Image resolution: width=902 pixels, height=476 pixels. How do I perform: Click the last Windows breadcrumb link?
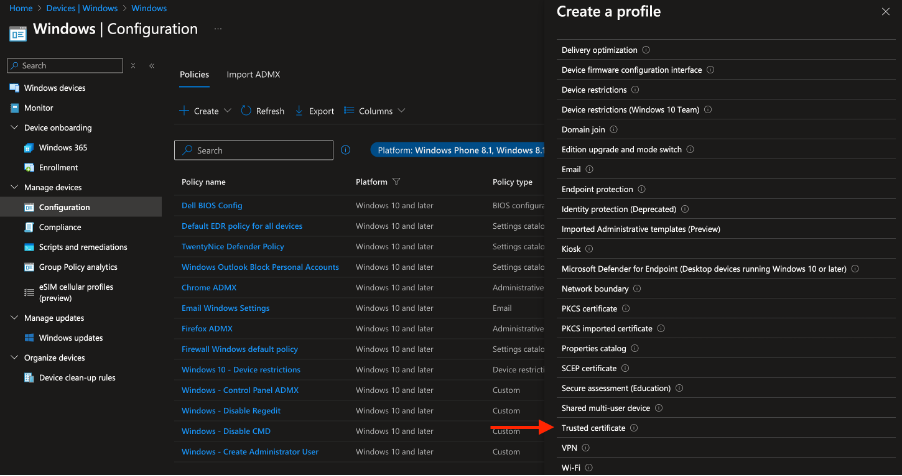(x=149, y=8)
